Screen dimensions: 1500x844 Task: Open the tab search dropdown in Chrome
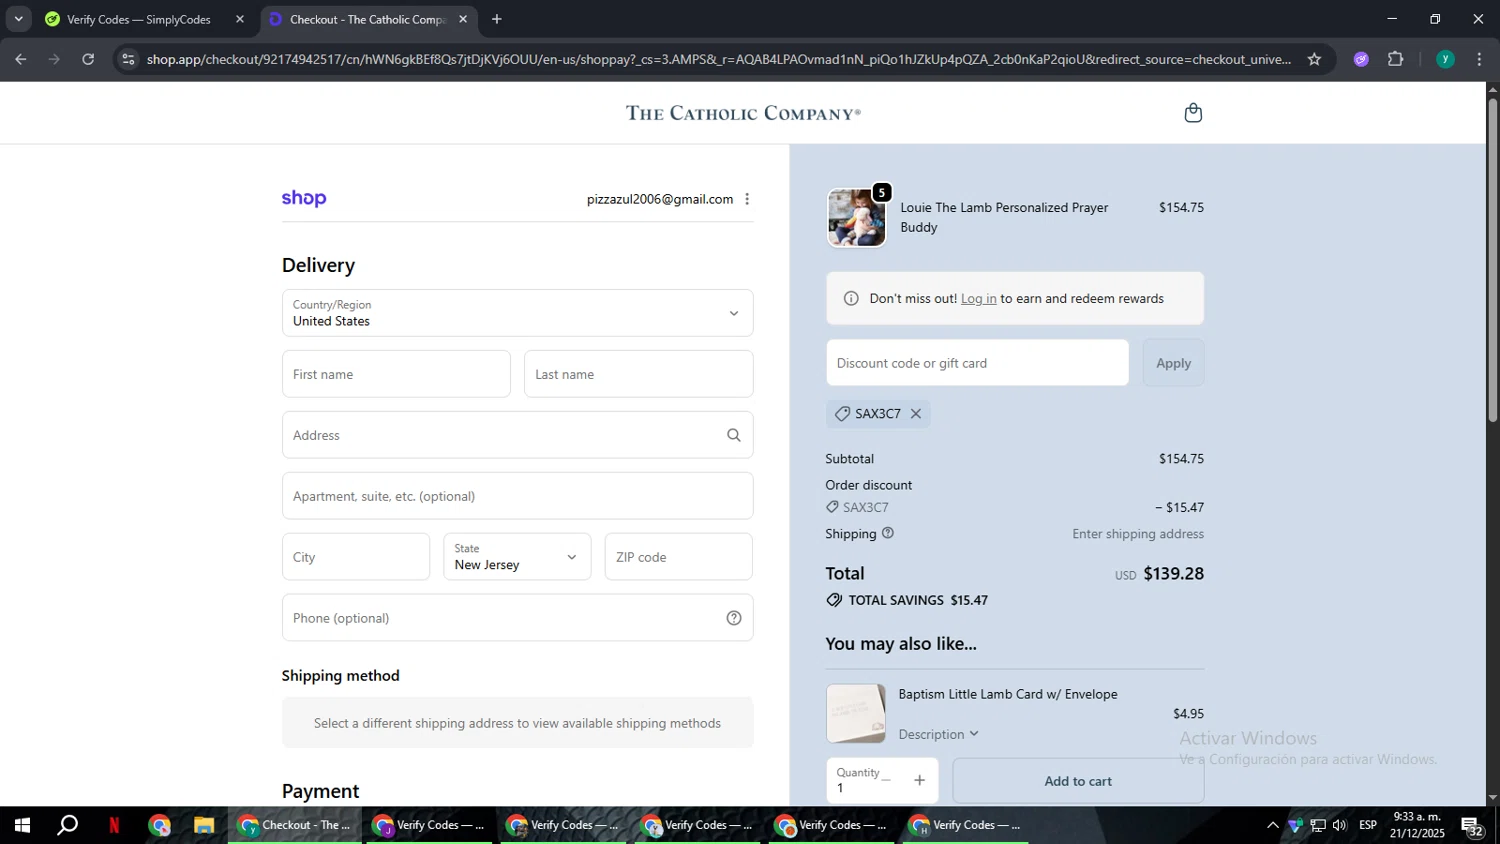18,19
